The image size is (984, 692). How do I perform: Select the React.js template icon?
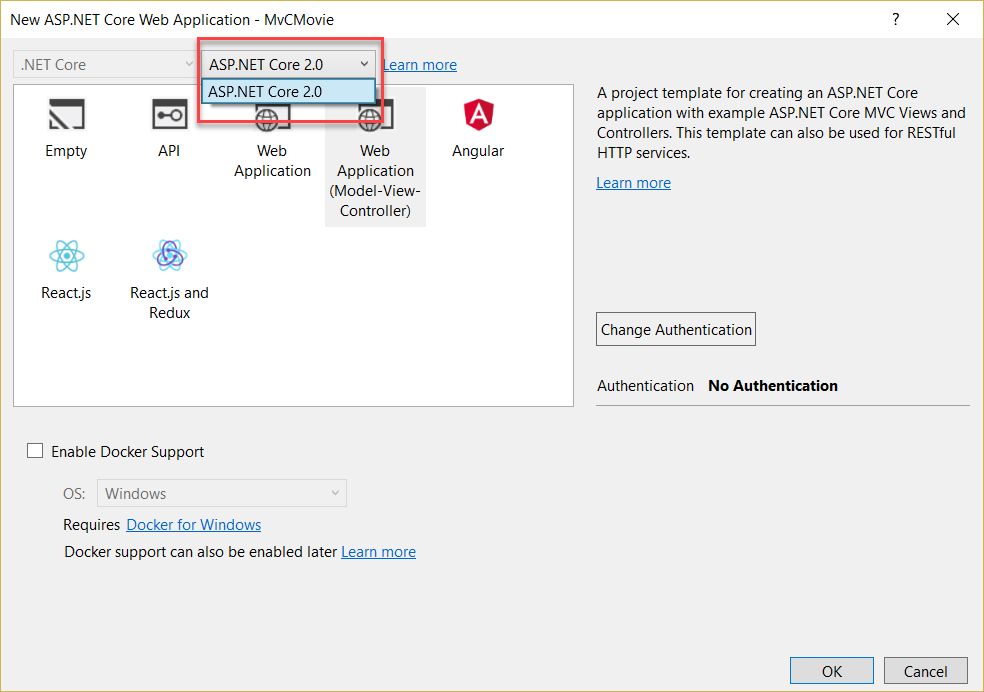click(x=67, y=256)
